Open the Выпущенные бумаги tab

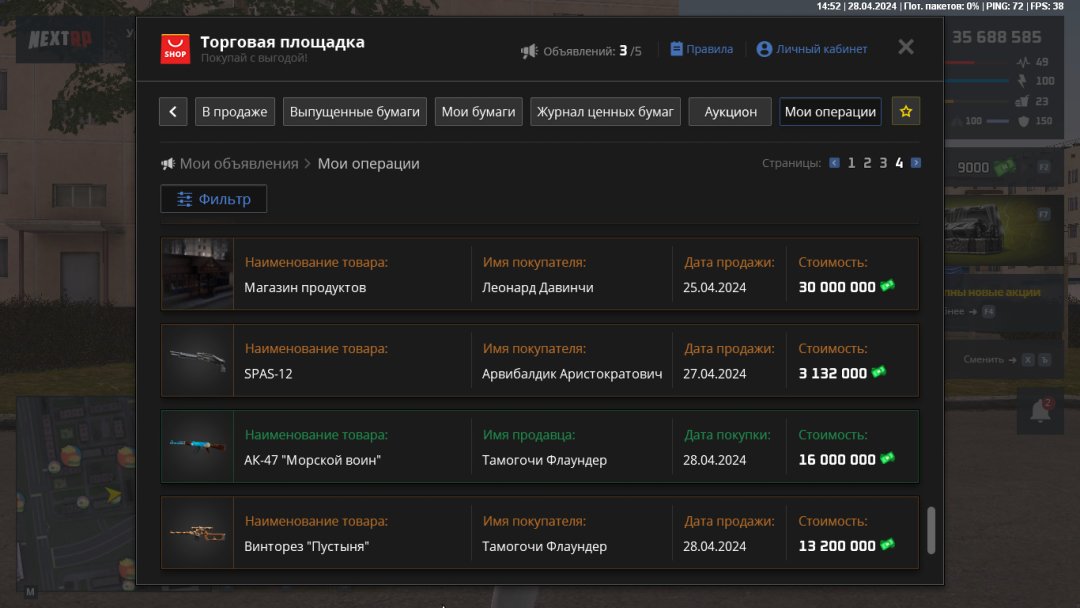[x=355, y=112]
